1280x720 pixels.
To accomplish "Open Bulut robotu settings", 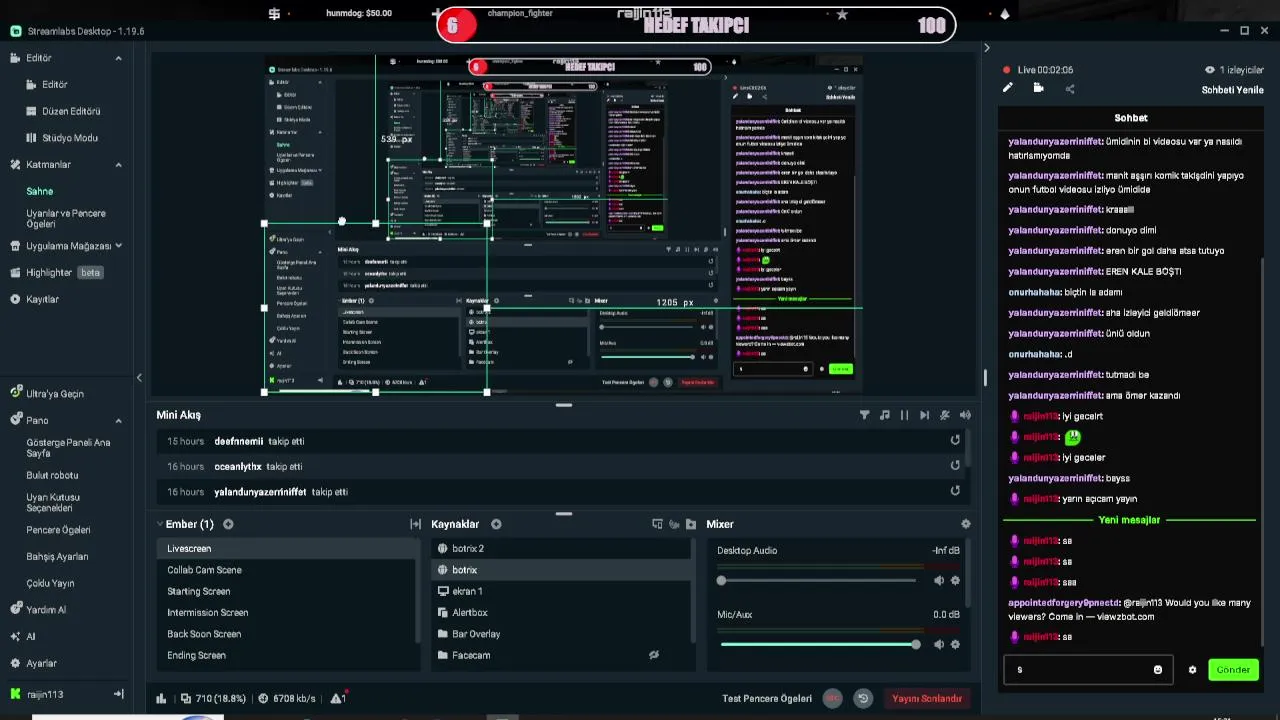I will point(52,475).
